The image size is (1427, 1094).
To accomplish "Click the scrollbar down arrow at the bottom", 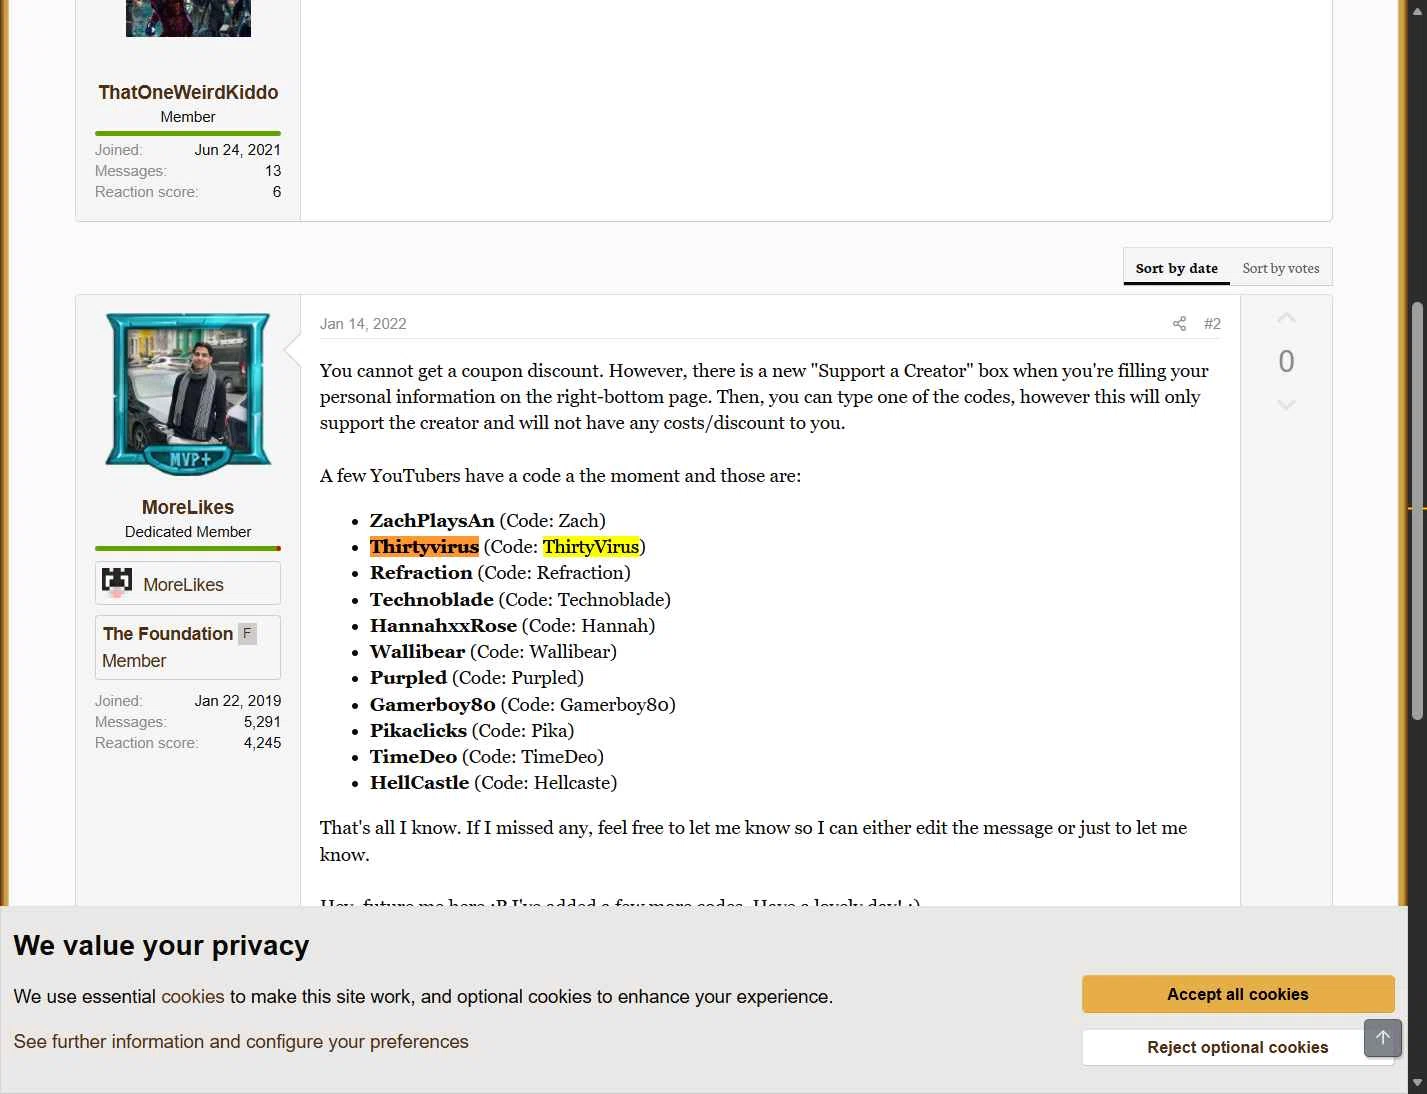I will (1417, 1083).
